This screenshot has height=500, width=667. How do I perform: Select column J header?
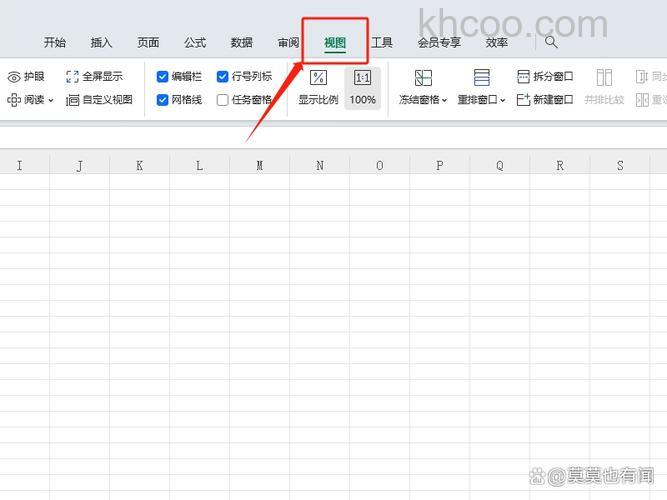click(x=80, y=165)
